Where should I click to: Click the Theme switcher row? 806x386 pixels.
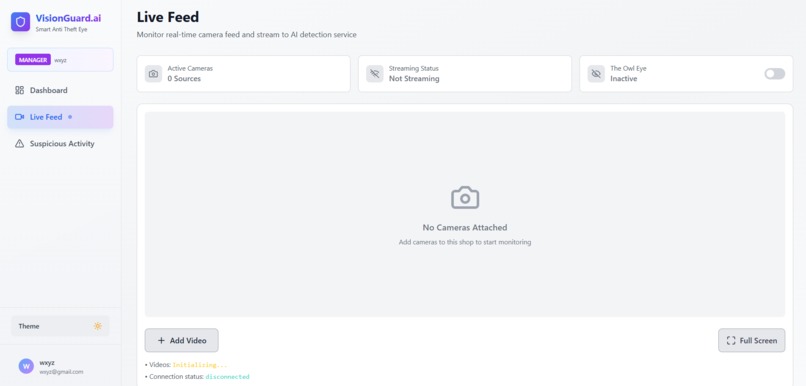[x=60, y=326]
